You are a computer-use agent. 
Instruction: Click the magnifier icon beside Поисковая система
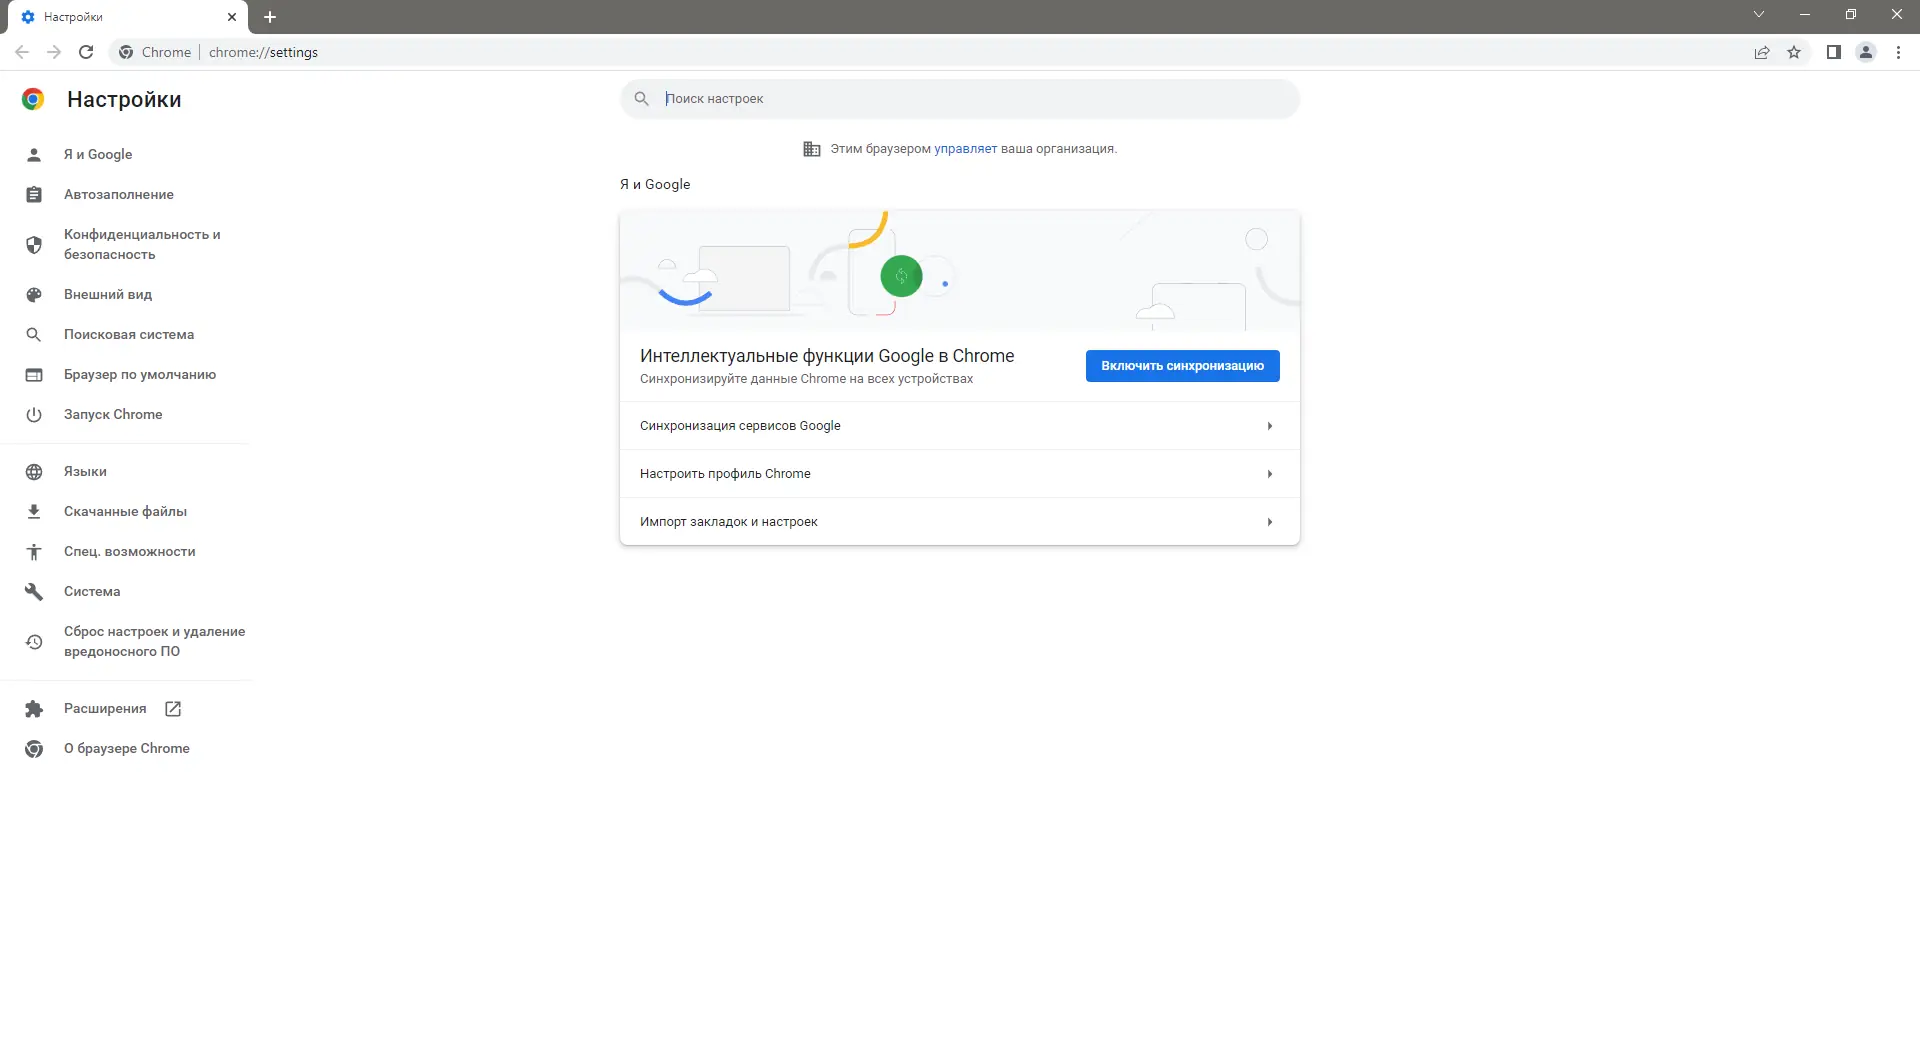click(34, 335)
